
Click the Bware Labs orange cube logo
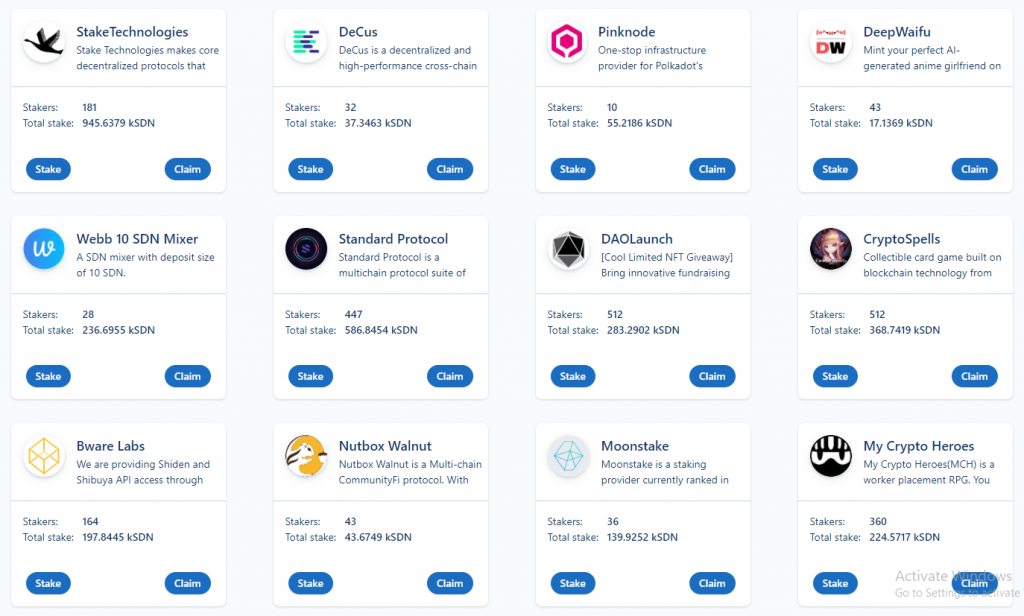click(44, 456)
